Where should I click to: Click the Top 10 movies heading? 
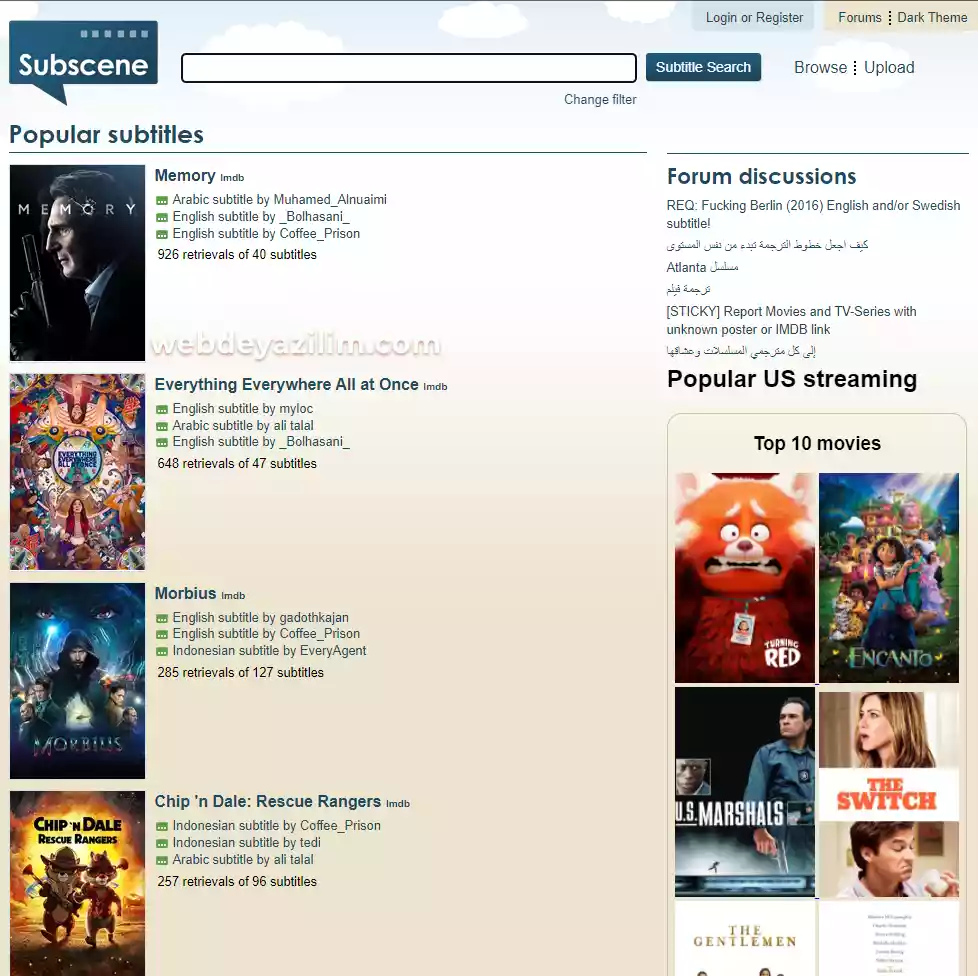coord(817,443)
